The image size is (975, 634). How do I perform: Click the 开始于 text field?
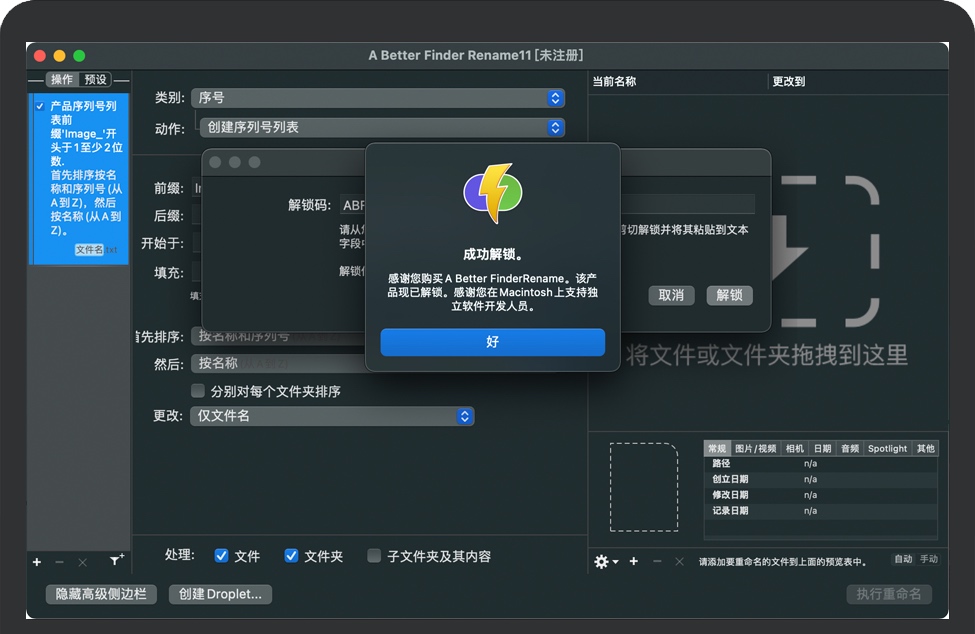[197, 243]
